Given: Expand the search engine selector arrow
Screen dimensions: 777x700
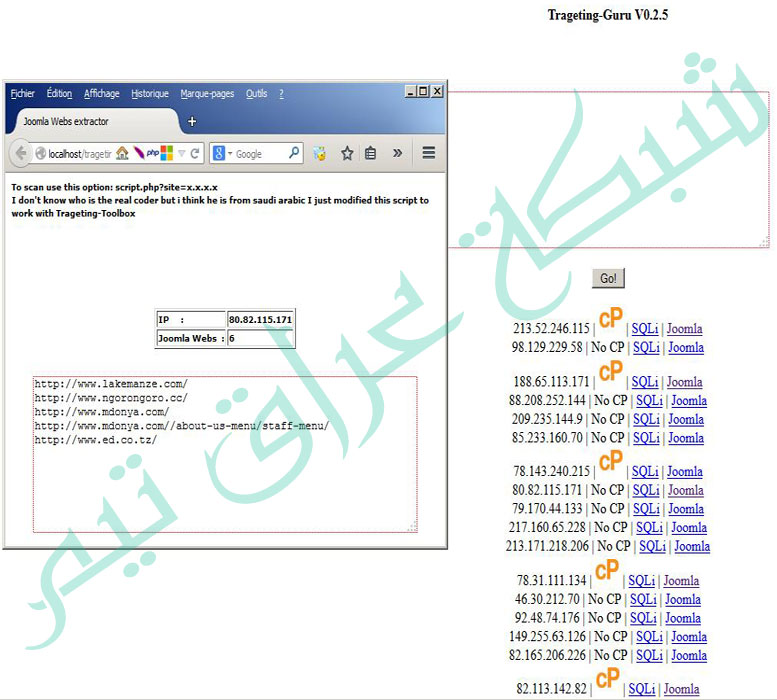Looking at the screenshot, I should click(x=229, y=154).
